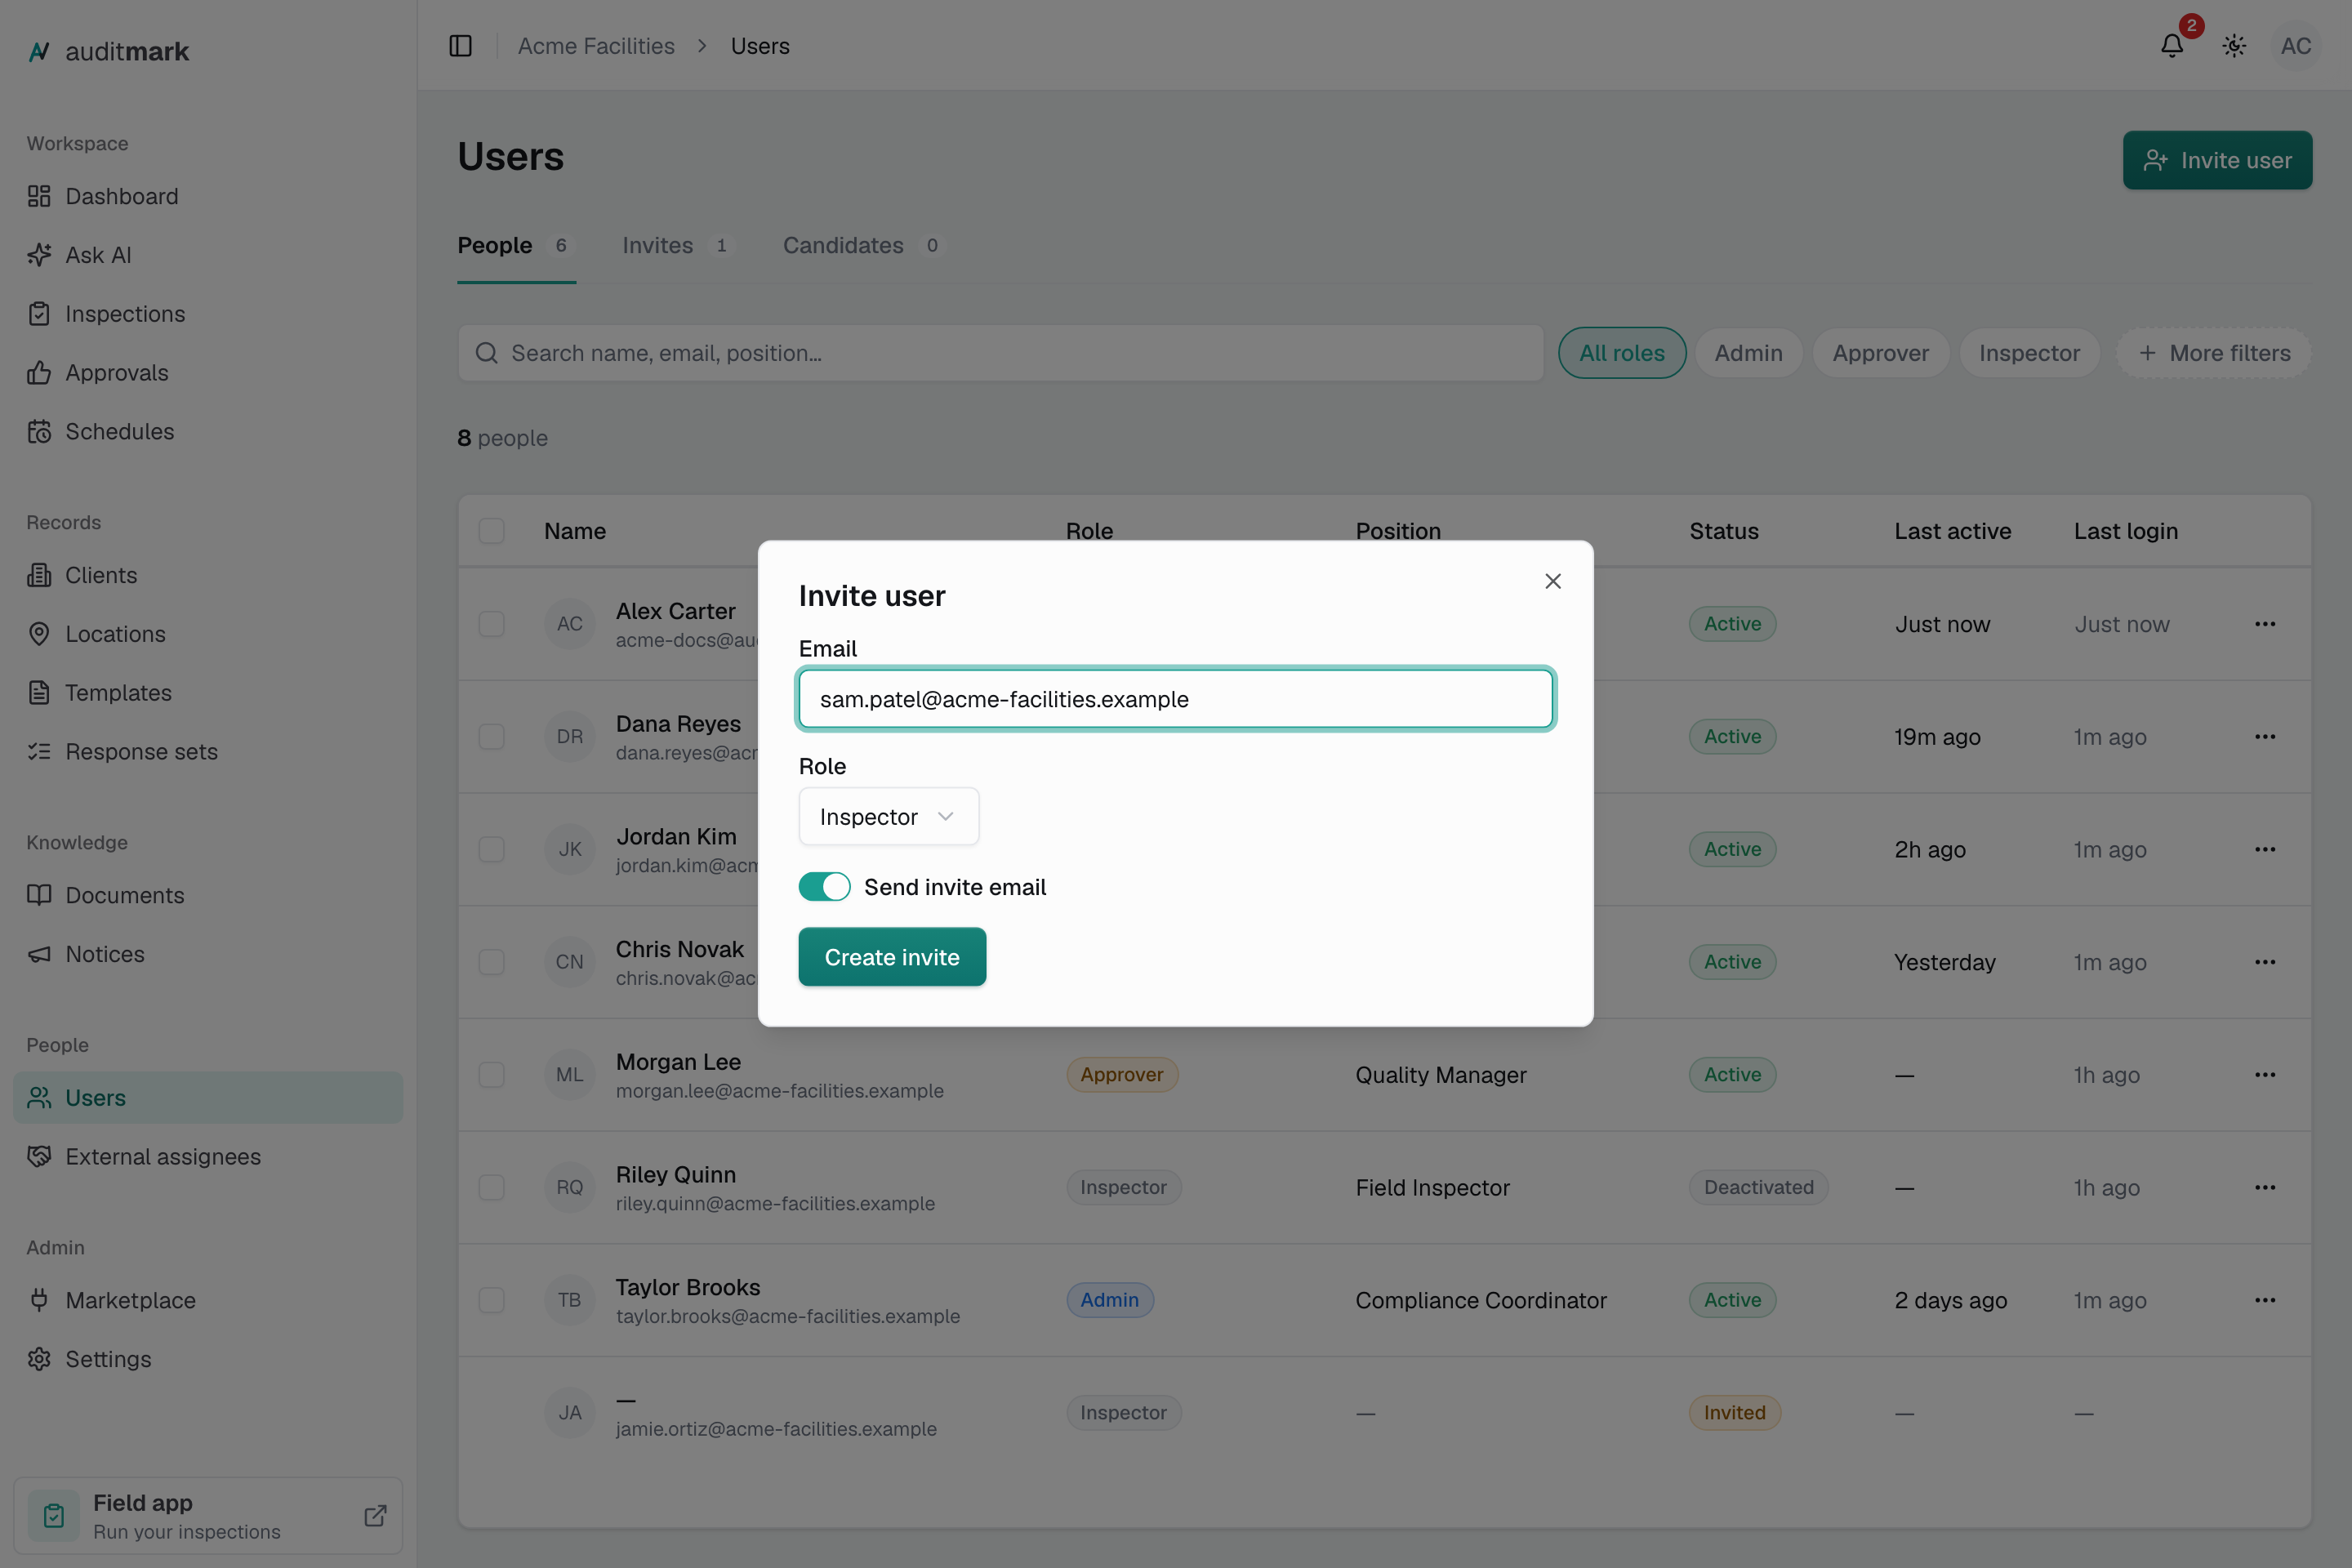Open row actions menu for Taylor Brooks
Image resolution: width=2352 pixels, height=1568 pixels.
coord(2265,1300)
